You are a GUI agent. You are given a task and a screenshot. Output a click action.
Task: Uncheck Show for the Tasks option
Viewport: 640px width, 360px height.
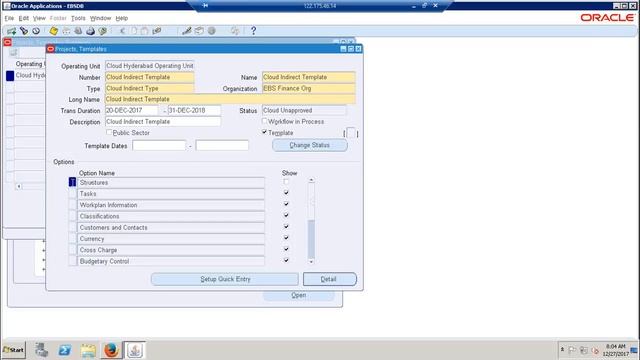coord(286,193)
